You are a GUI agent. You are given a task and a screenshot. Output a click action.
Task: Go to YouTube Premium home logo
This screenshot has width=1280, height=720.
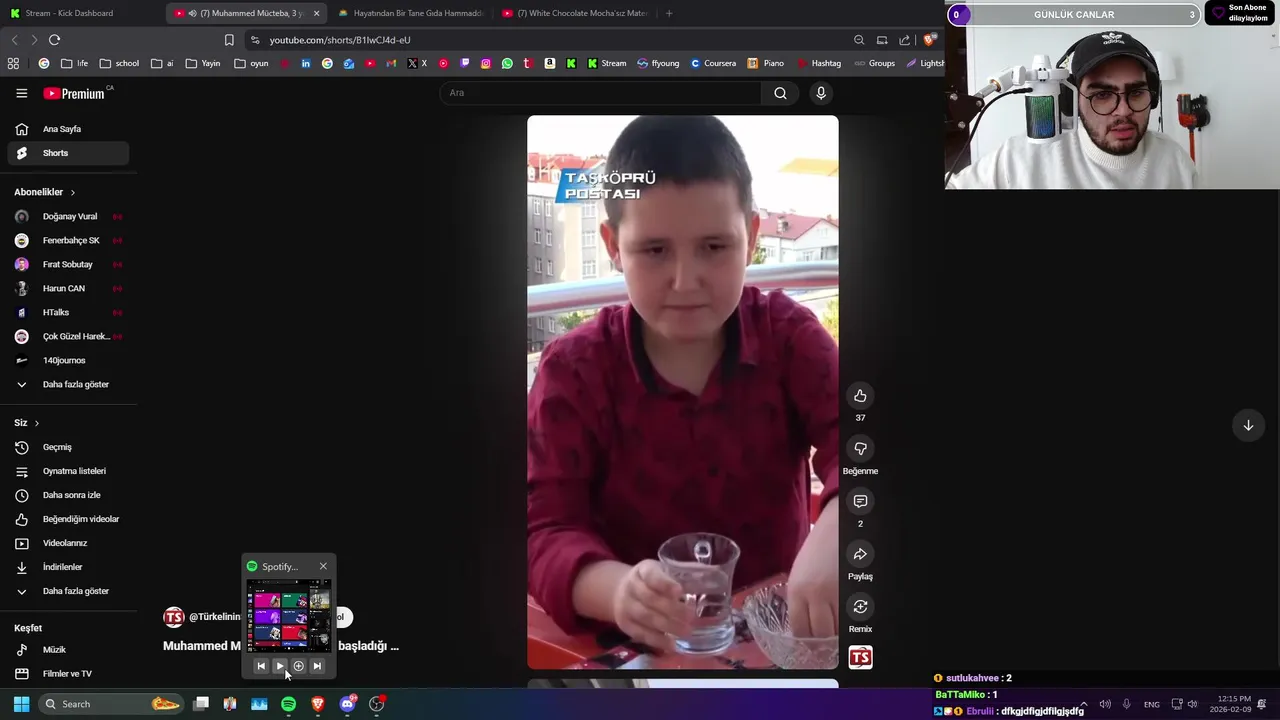click(x=74, y=93)
